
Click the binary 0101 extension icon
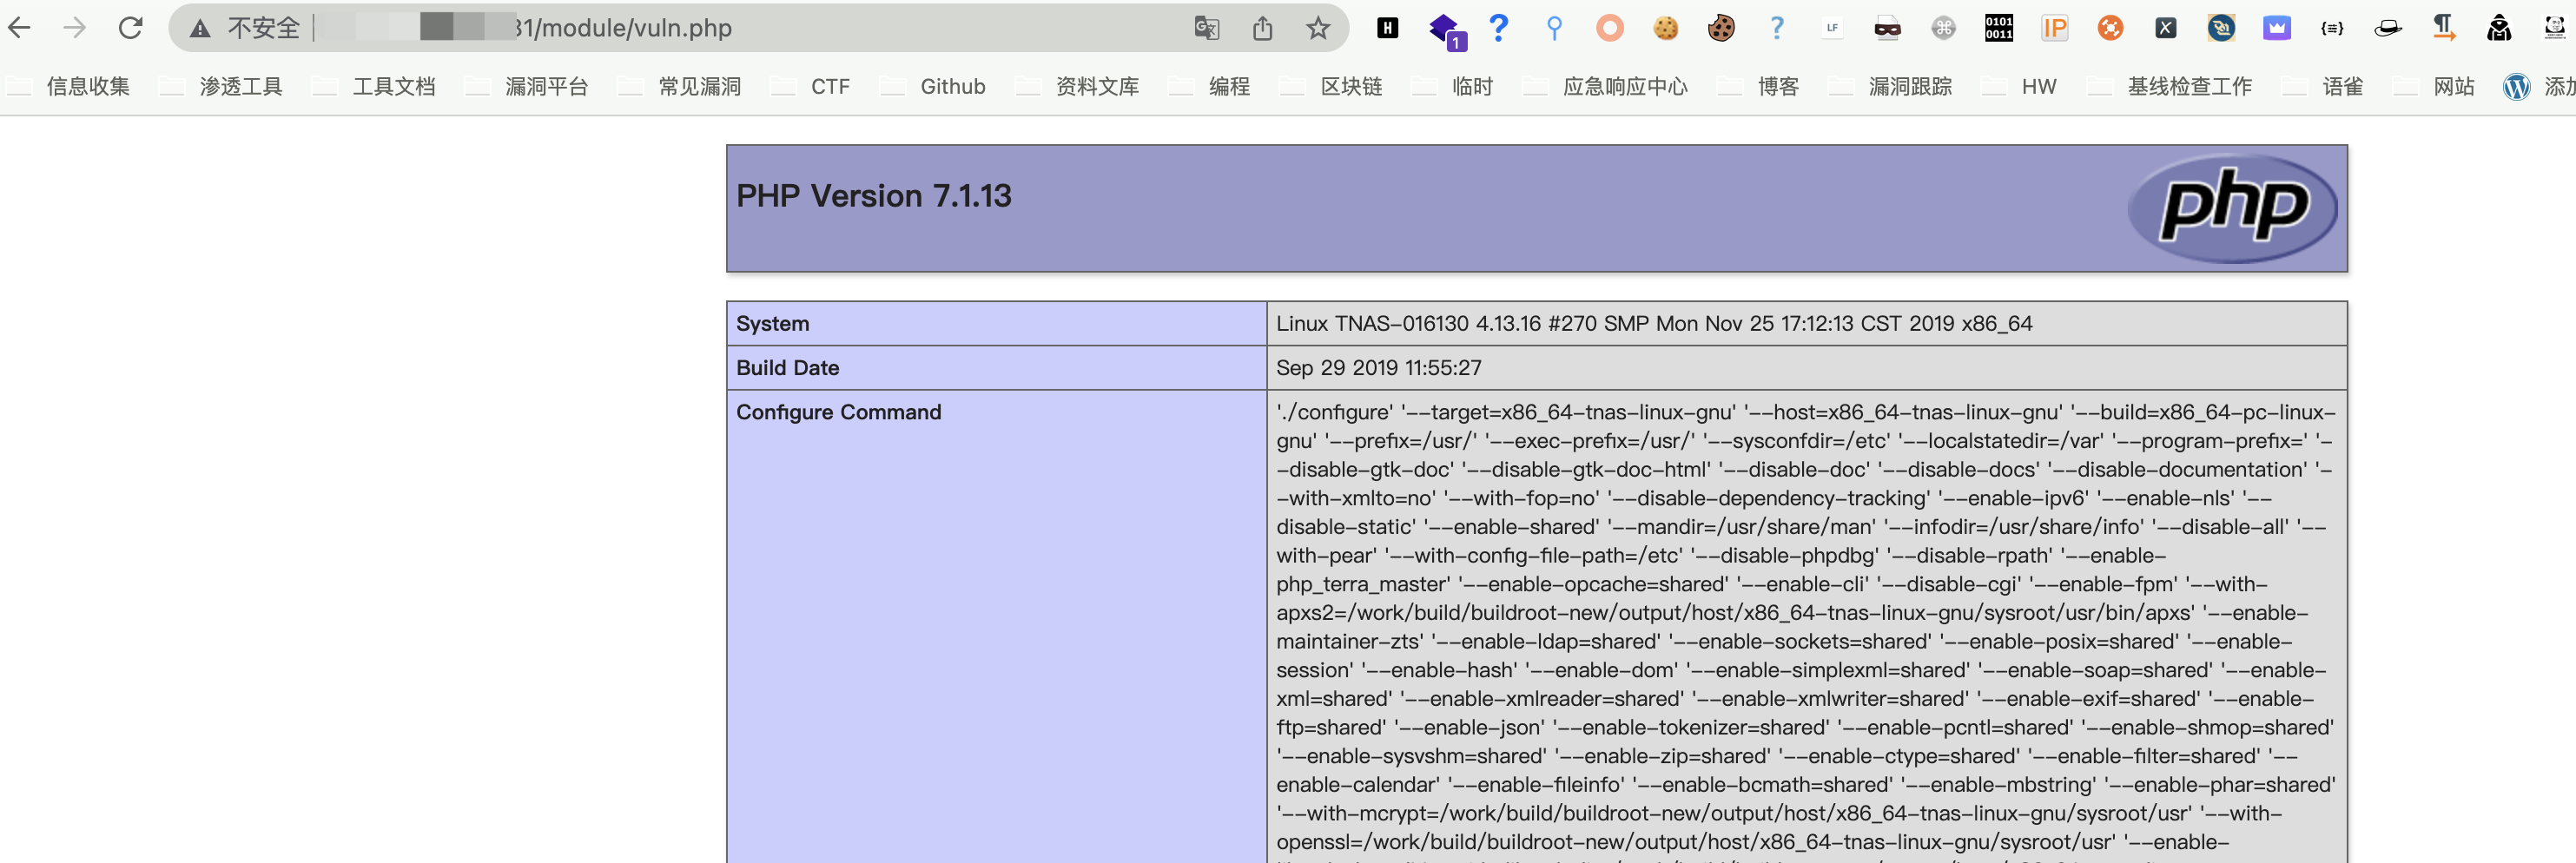1998,28
